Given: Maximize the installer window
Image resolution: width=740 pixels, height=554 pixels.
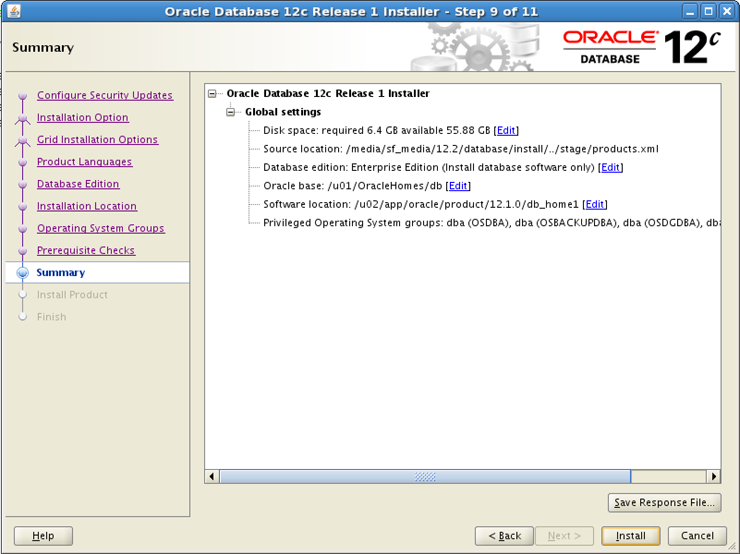Looking at the screenshot, I should 708,11.
